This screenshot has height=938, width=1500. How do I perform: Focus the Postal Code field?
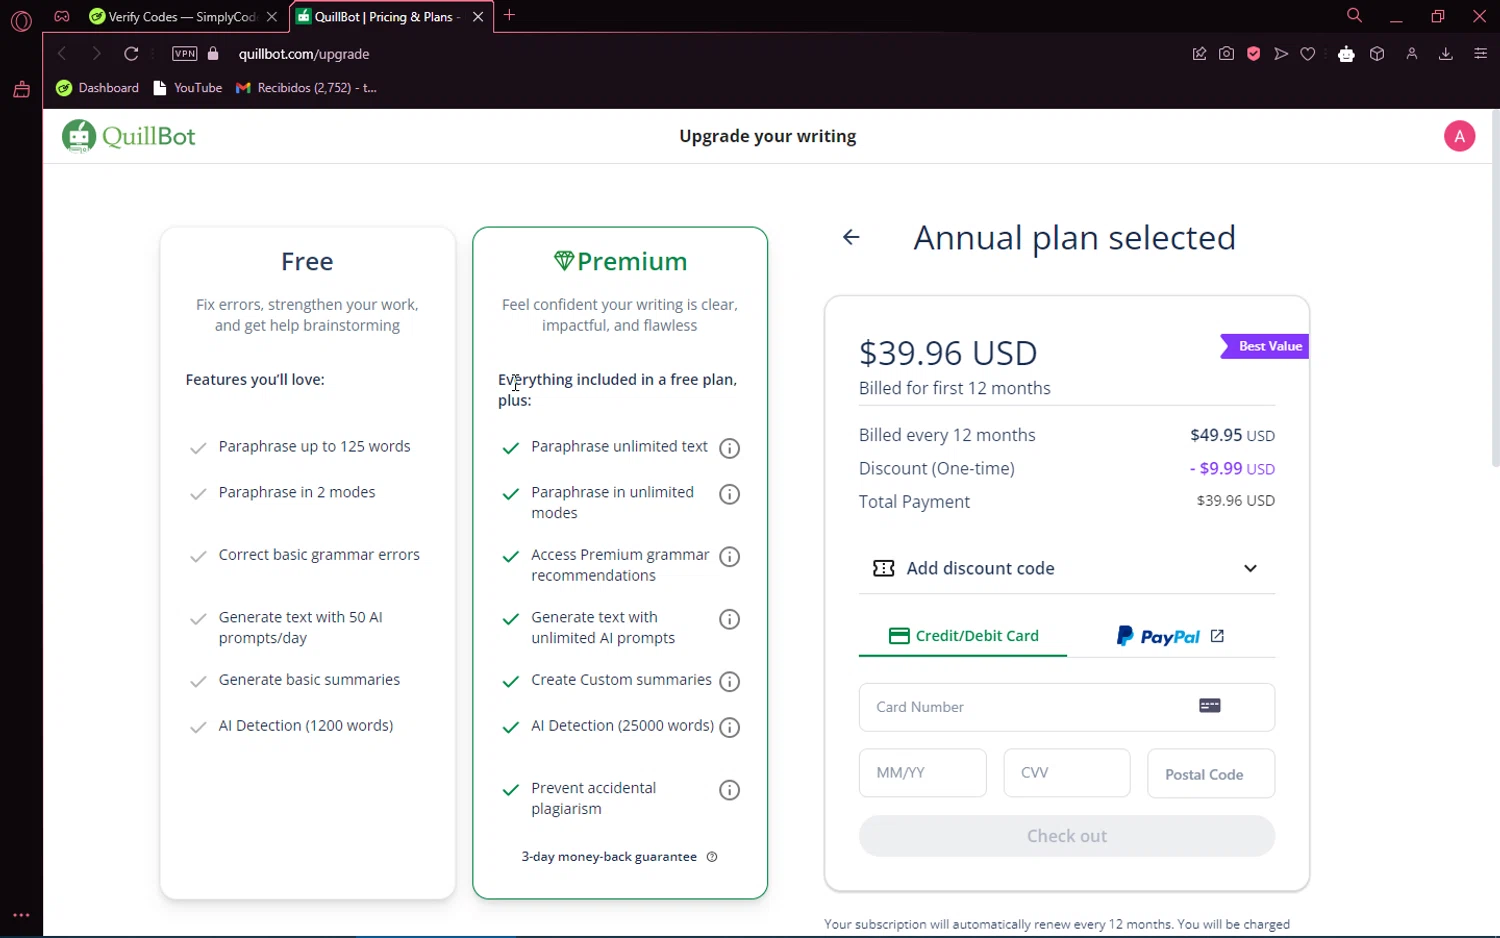1211,773
